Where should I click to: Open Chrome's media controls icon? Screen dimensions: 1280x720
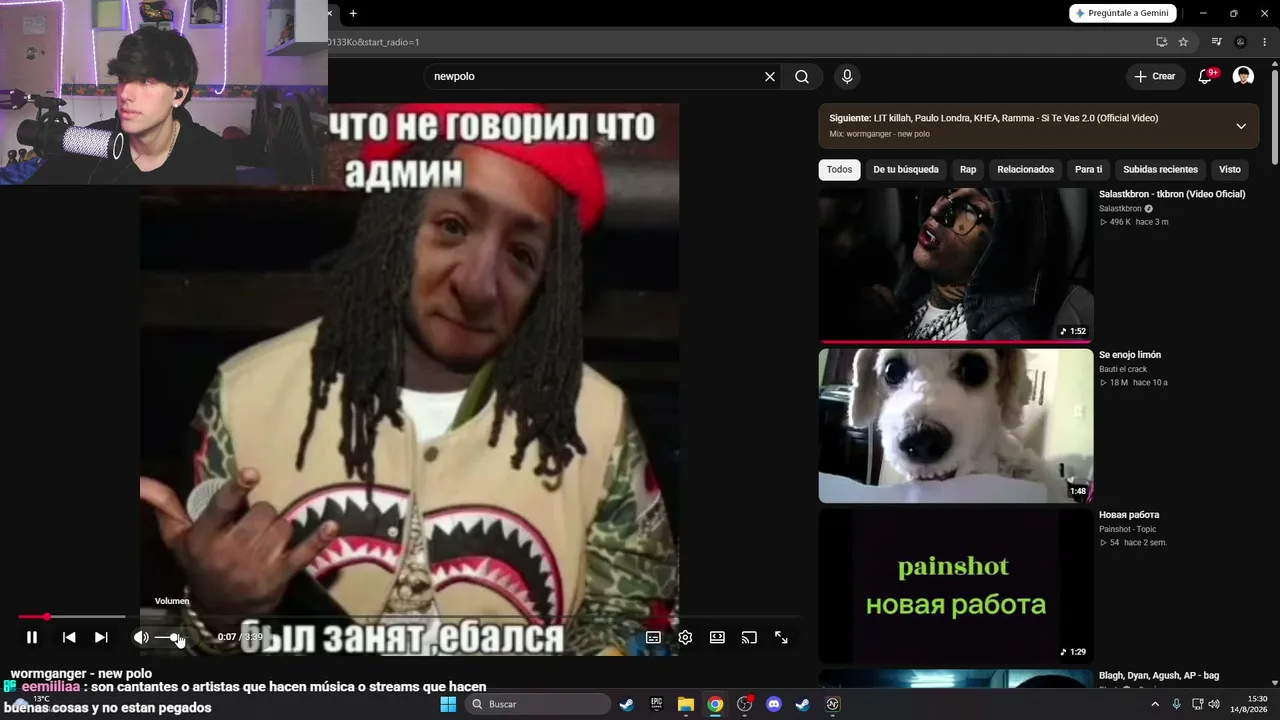[1216, 42]
